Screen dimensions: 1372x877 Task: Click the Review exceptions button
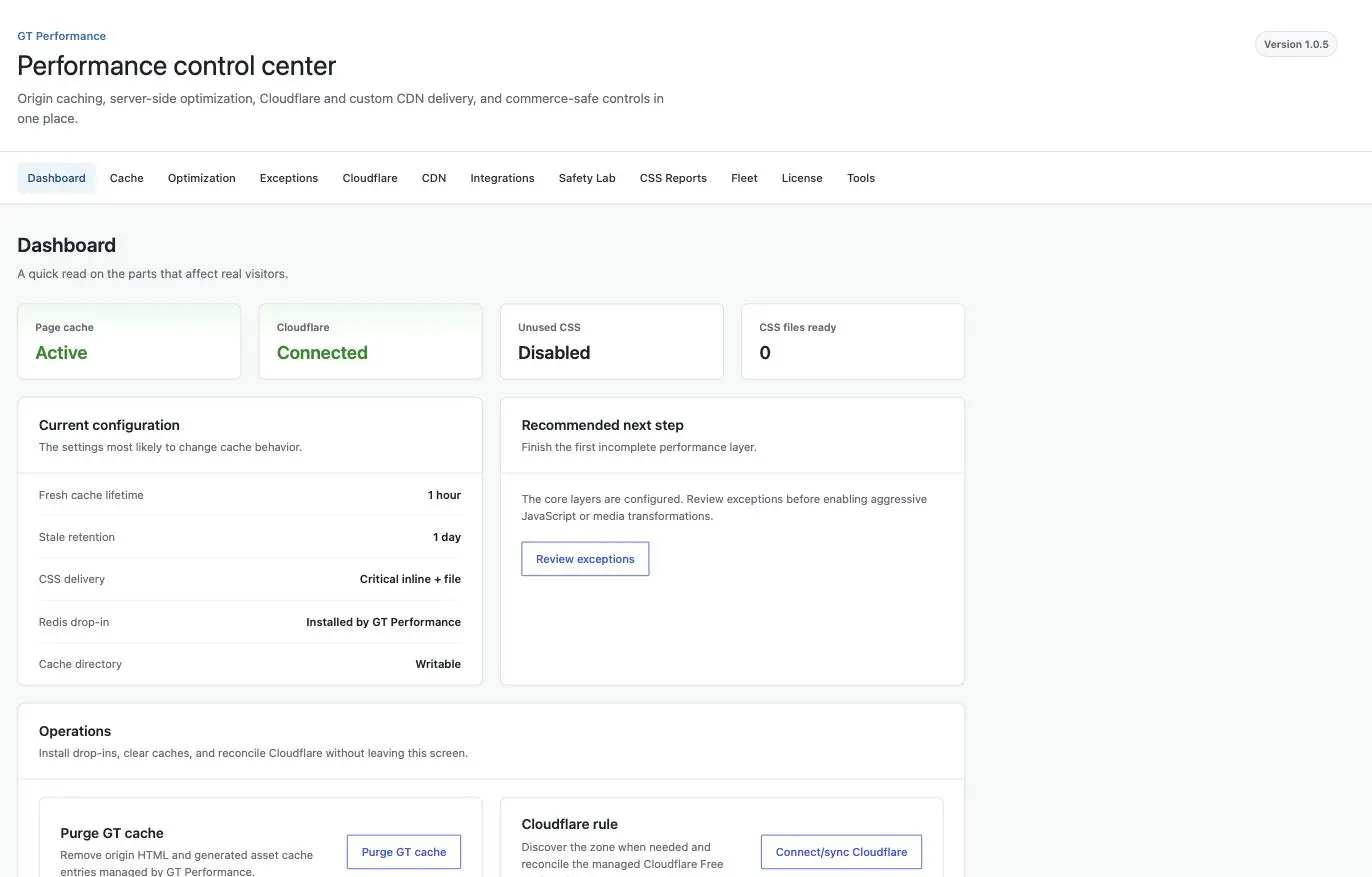(x=585, y=559)
